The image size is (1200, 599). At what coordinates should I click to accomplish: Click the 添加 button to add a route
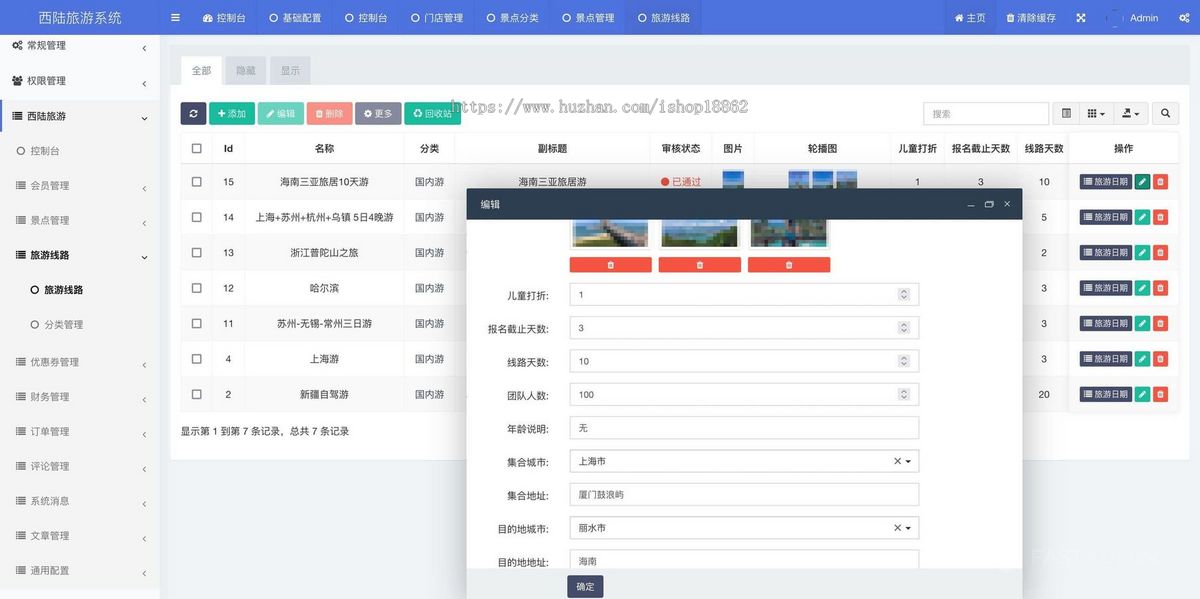(231, 113)
